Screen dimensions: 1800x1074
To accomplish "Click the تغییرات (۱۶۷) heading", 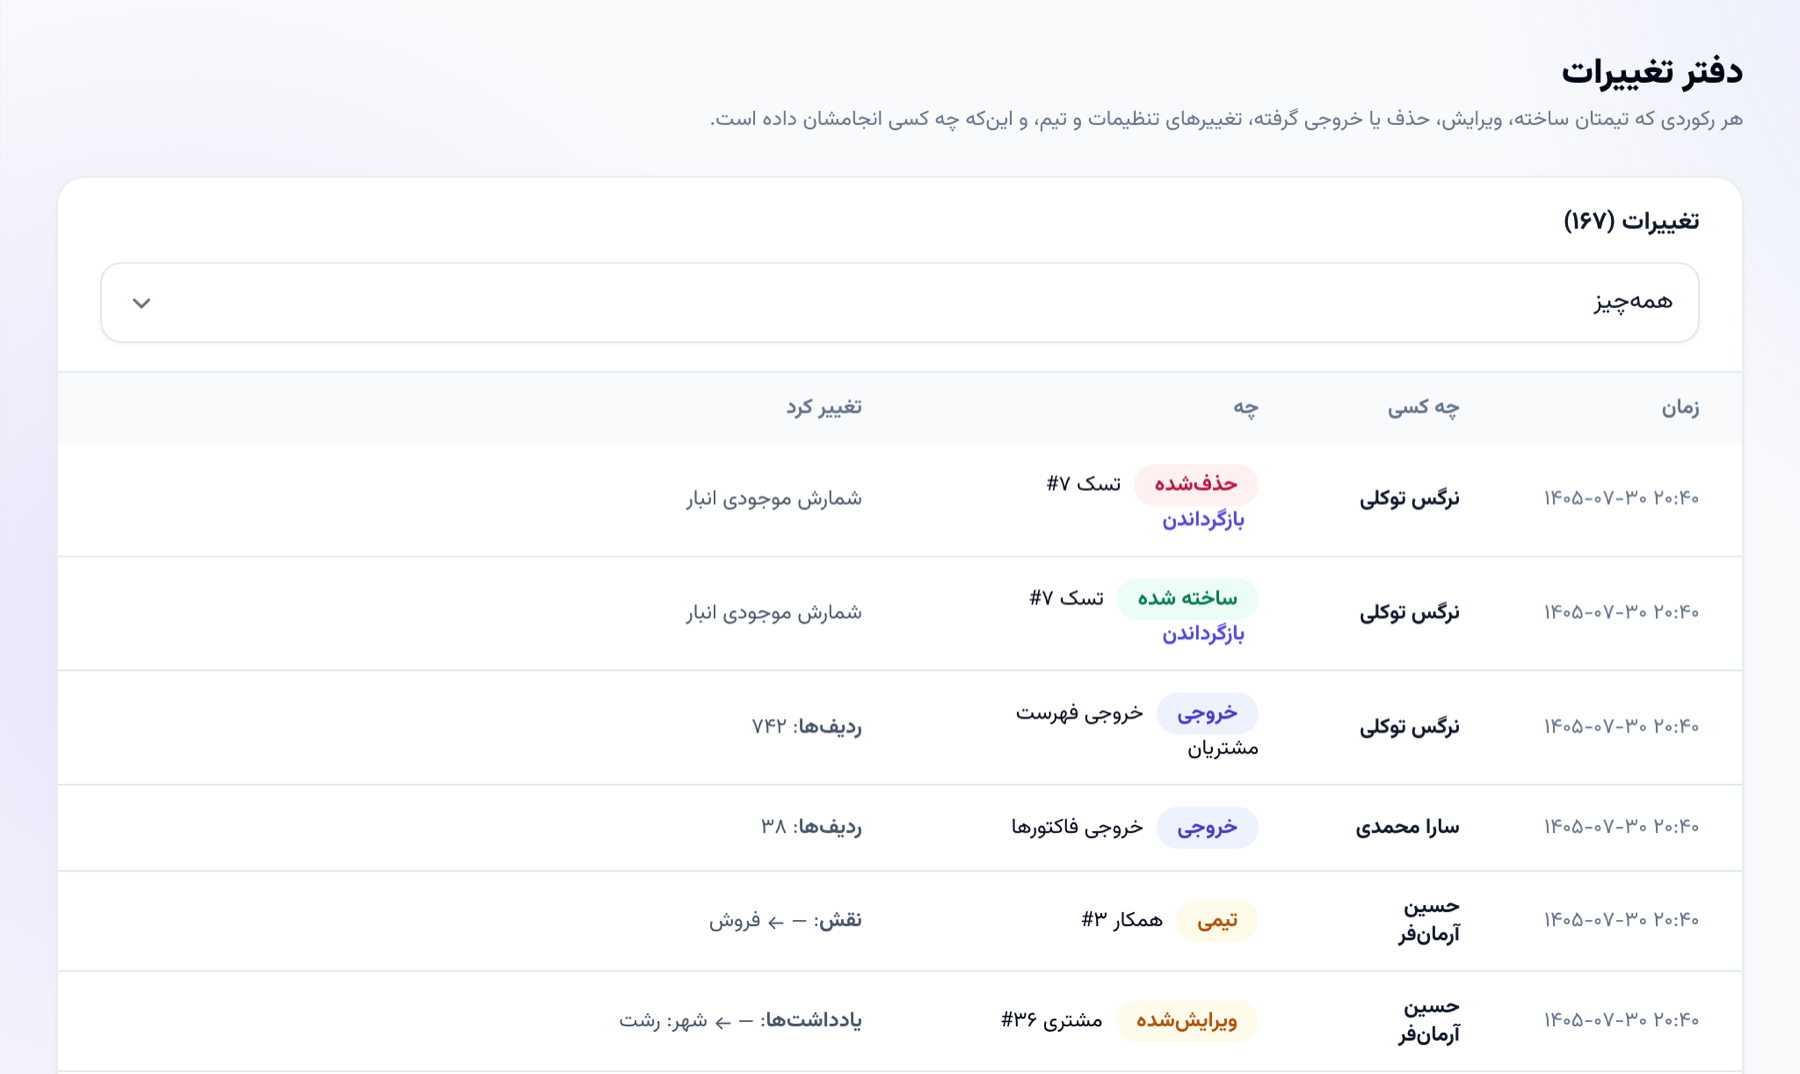I will (1631, 221).
